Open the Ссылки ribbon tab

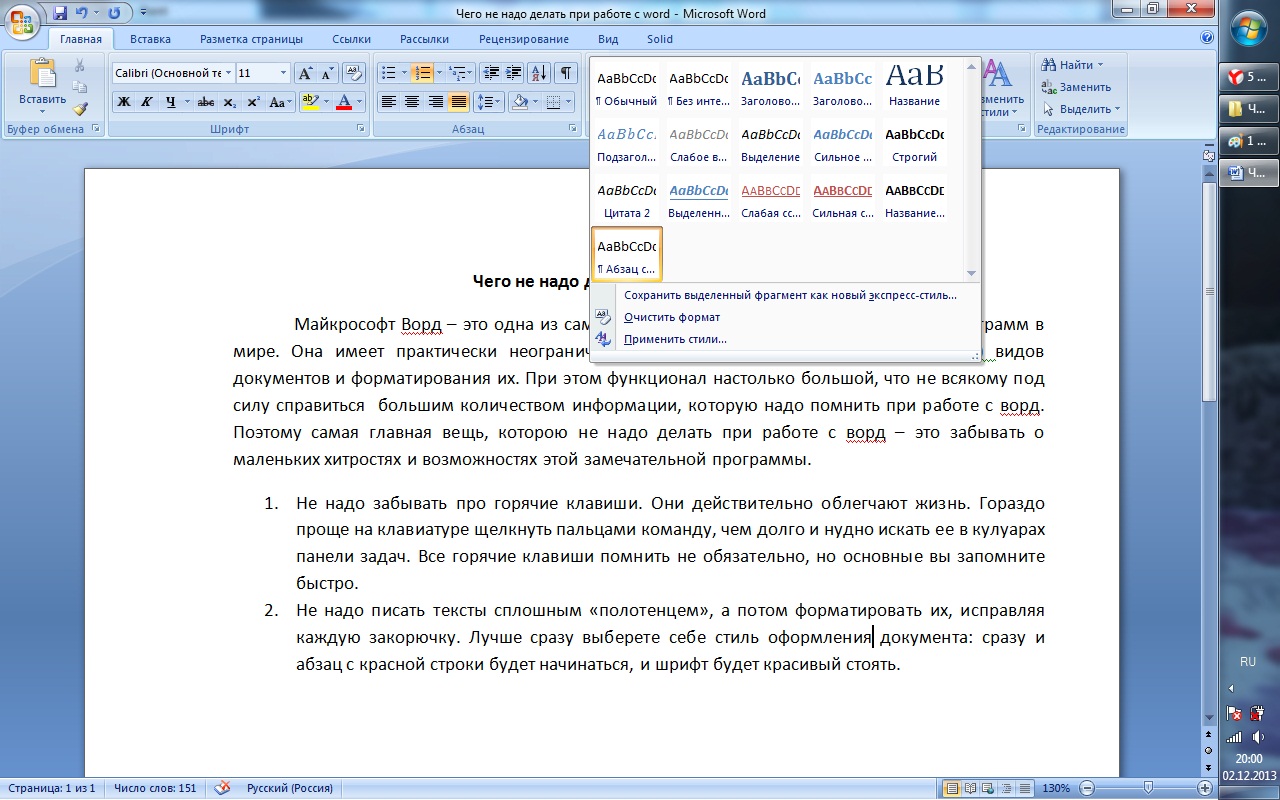click(351, 39)
